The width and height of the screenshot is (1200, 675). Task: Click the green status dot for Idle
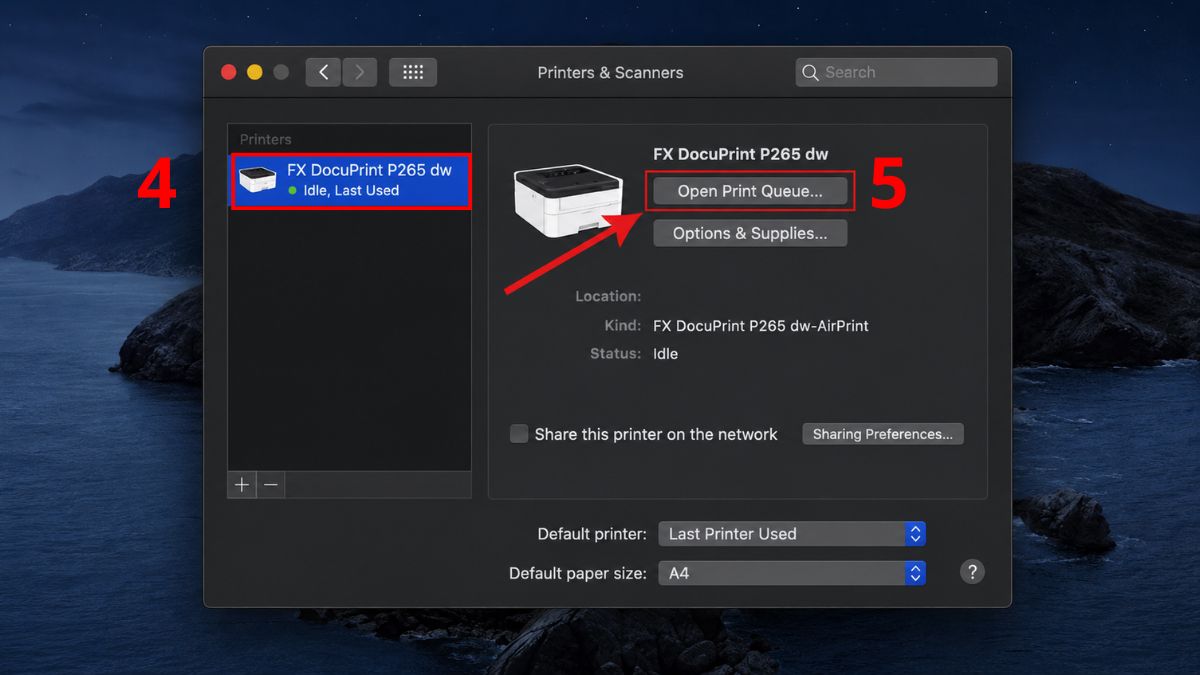coord(293,190)
